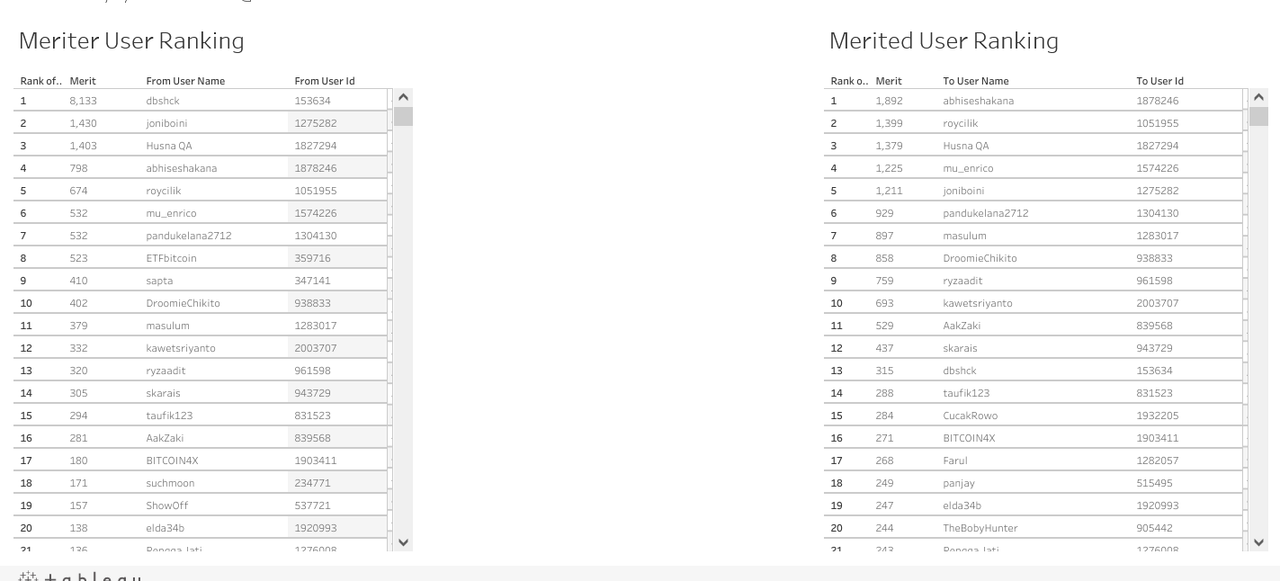Click the 8,133 merit value
This screenshot has height=581, width=1280.
click(x=83, y=101)
